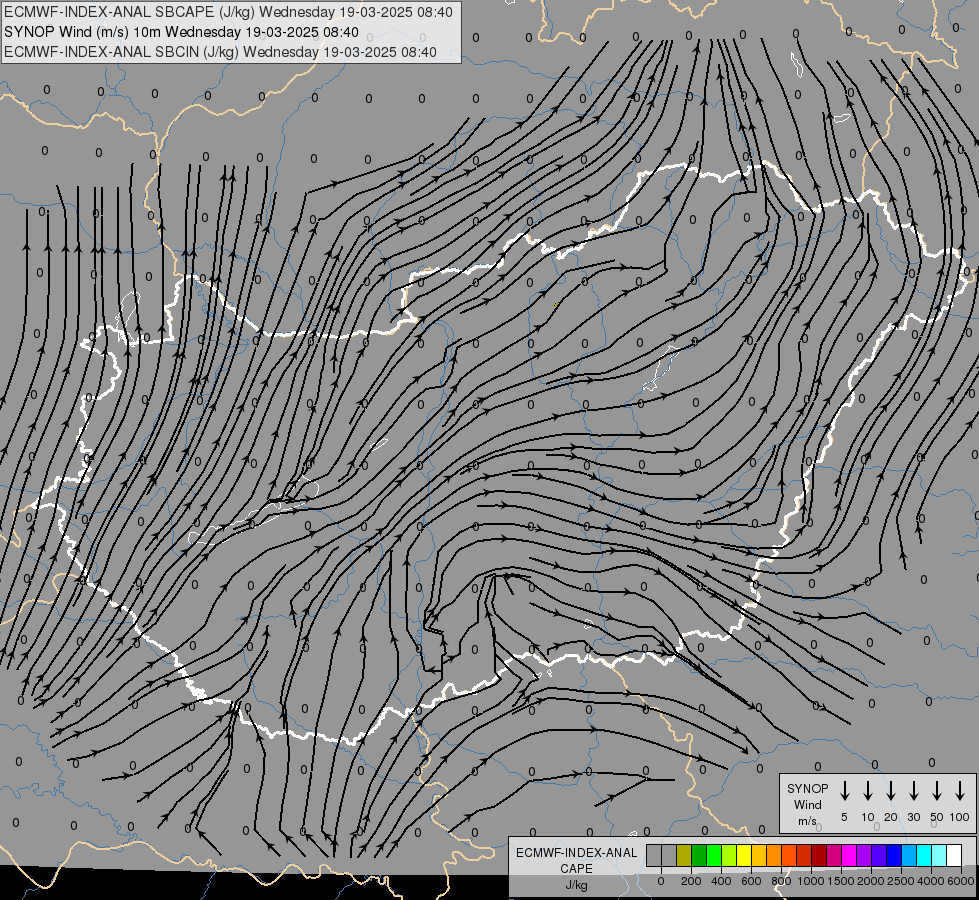979x900 pixels.
Task: Click the '30' value in wind legend
Action: pos(913,817)
